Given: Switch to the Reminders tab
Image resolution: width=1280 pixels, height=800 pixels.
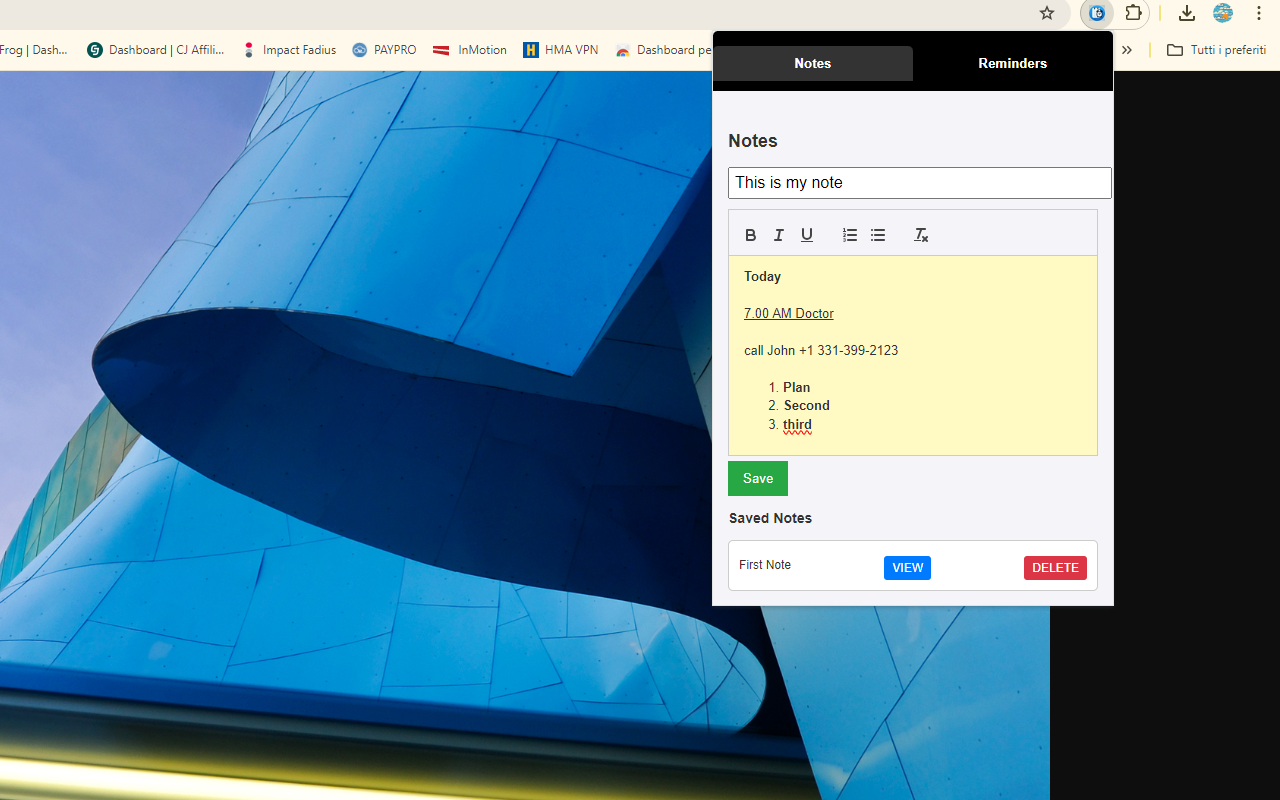Looking at the screenshot, I should click(x=1012, y=63).
